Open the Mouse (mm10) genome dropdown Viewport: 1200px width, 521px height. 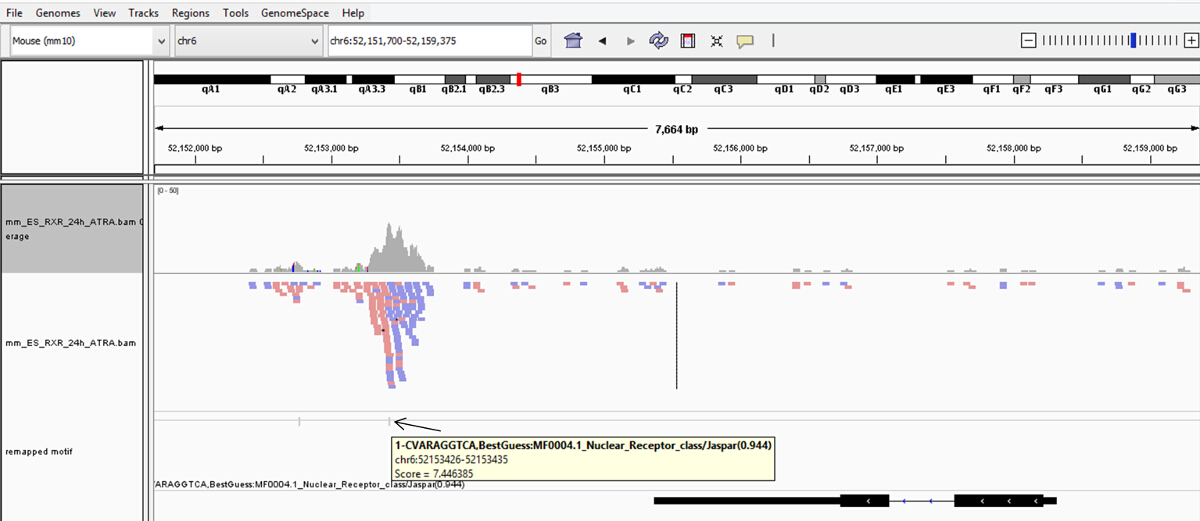[89, 41]
